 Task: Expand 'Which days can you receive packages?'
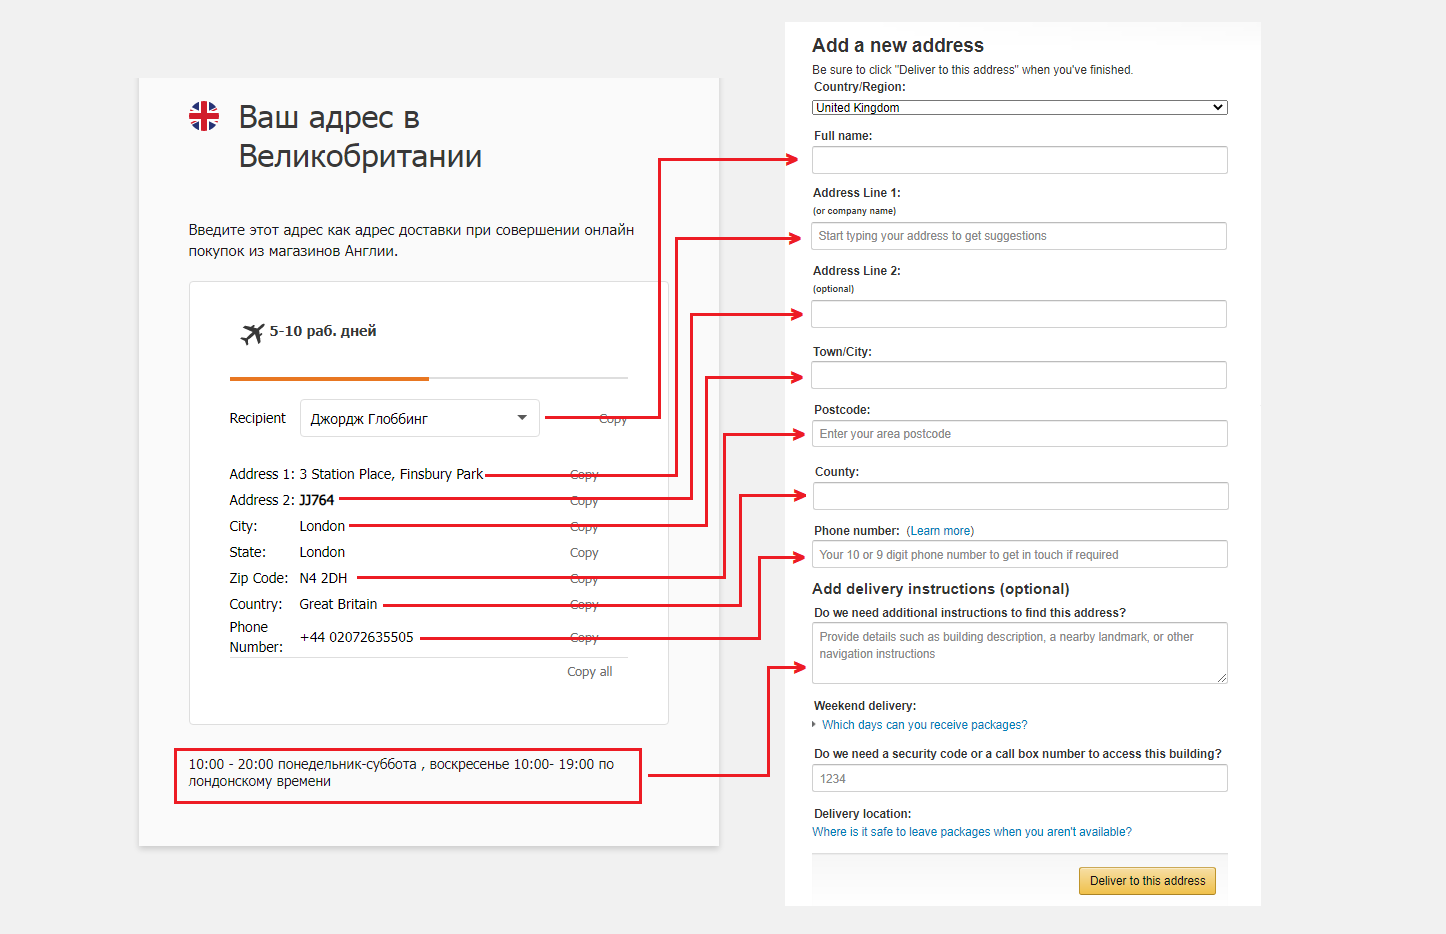[924, 725]
